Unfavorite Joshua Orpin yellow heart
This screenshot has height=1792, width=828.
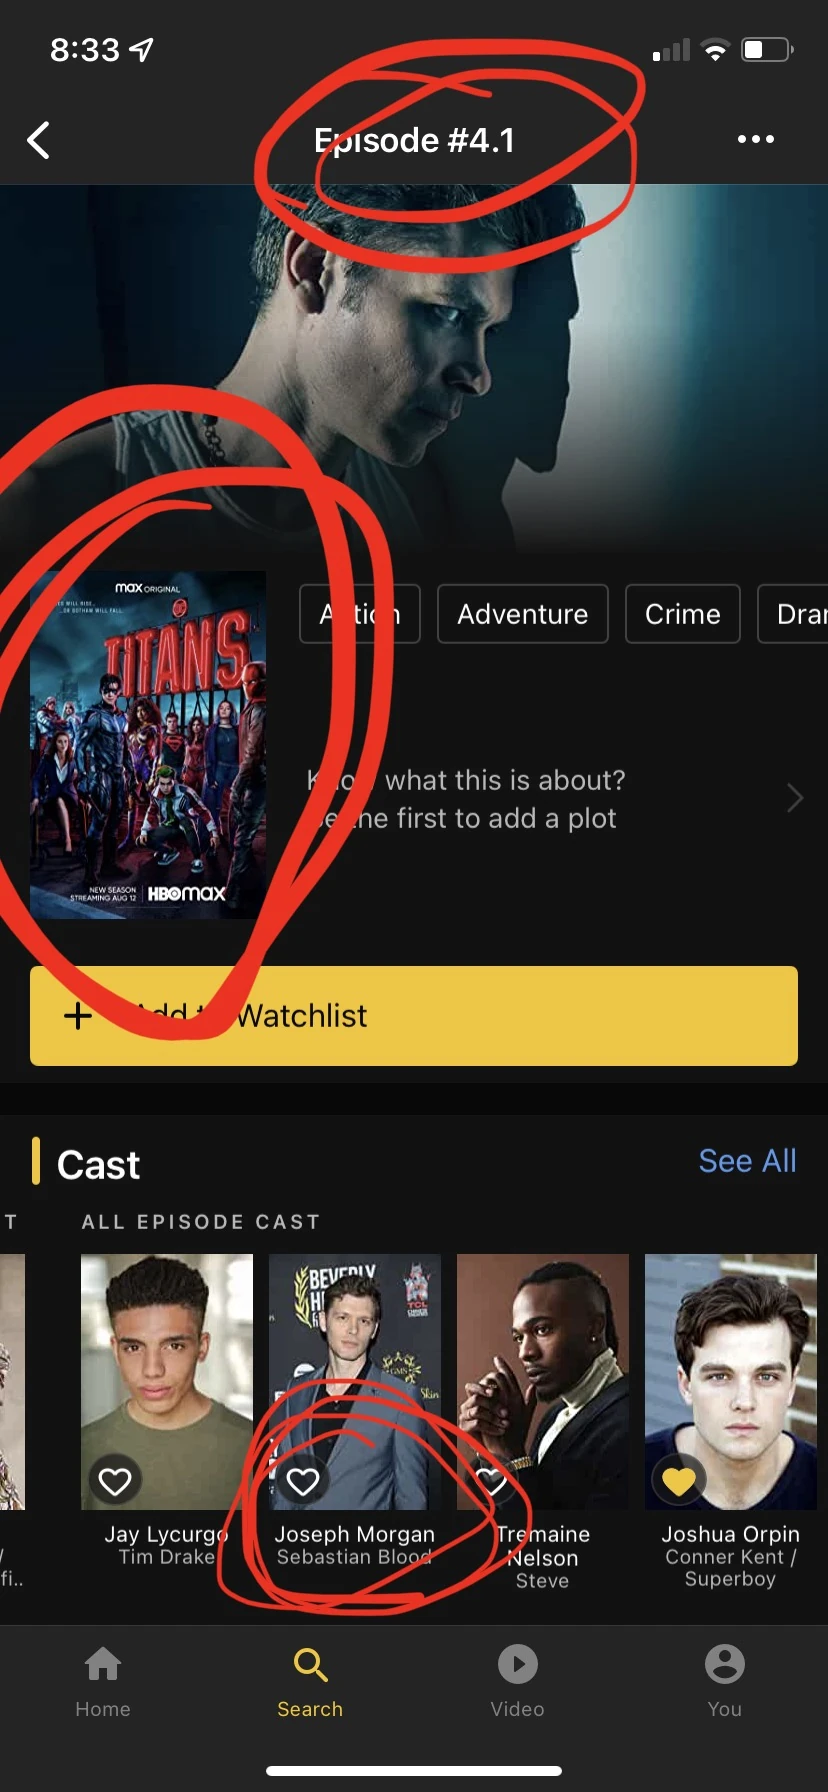(x=679, y=1481)
